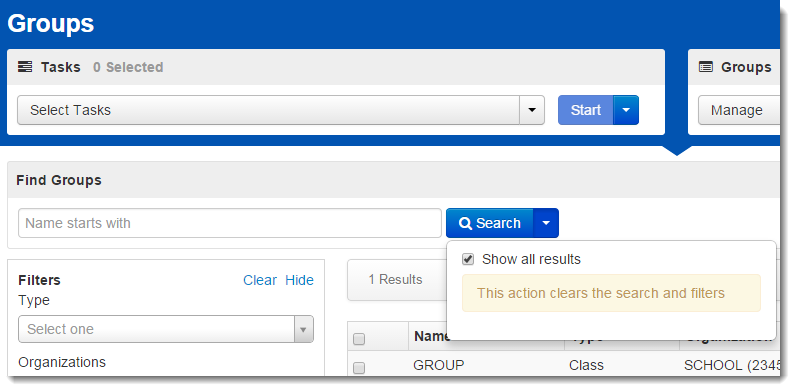Open the Select Tasks dropdown arrow
Screen dimensions: 795x391
pos(532,110)
